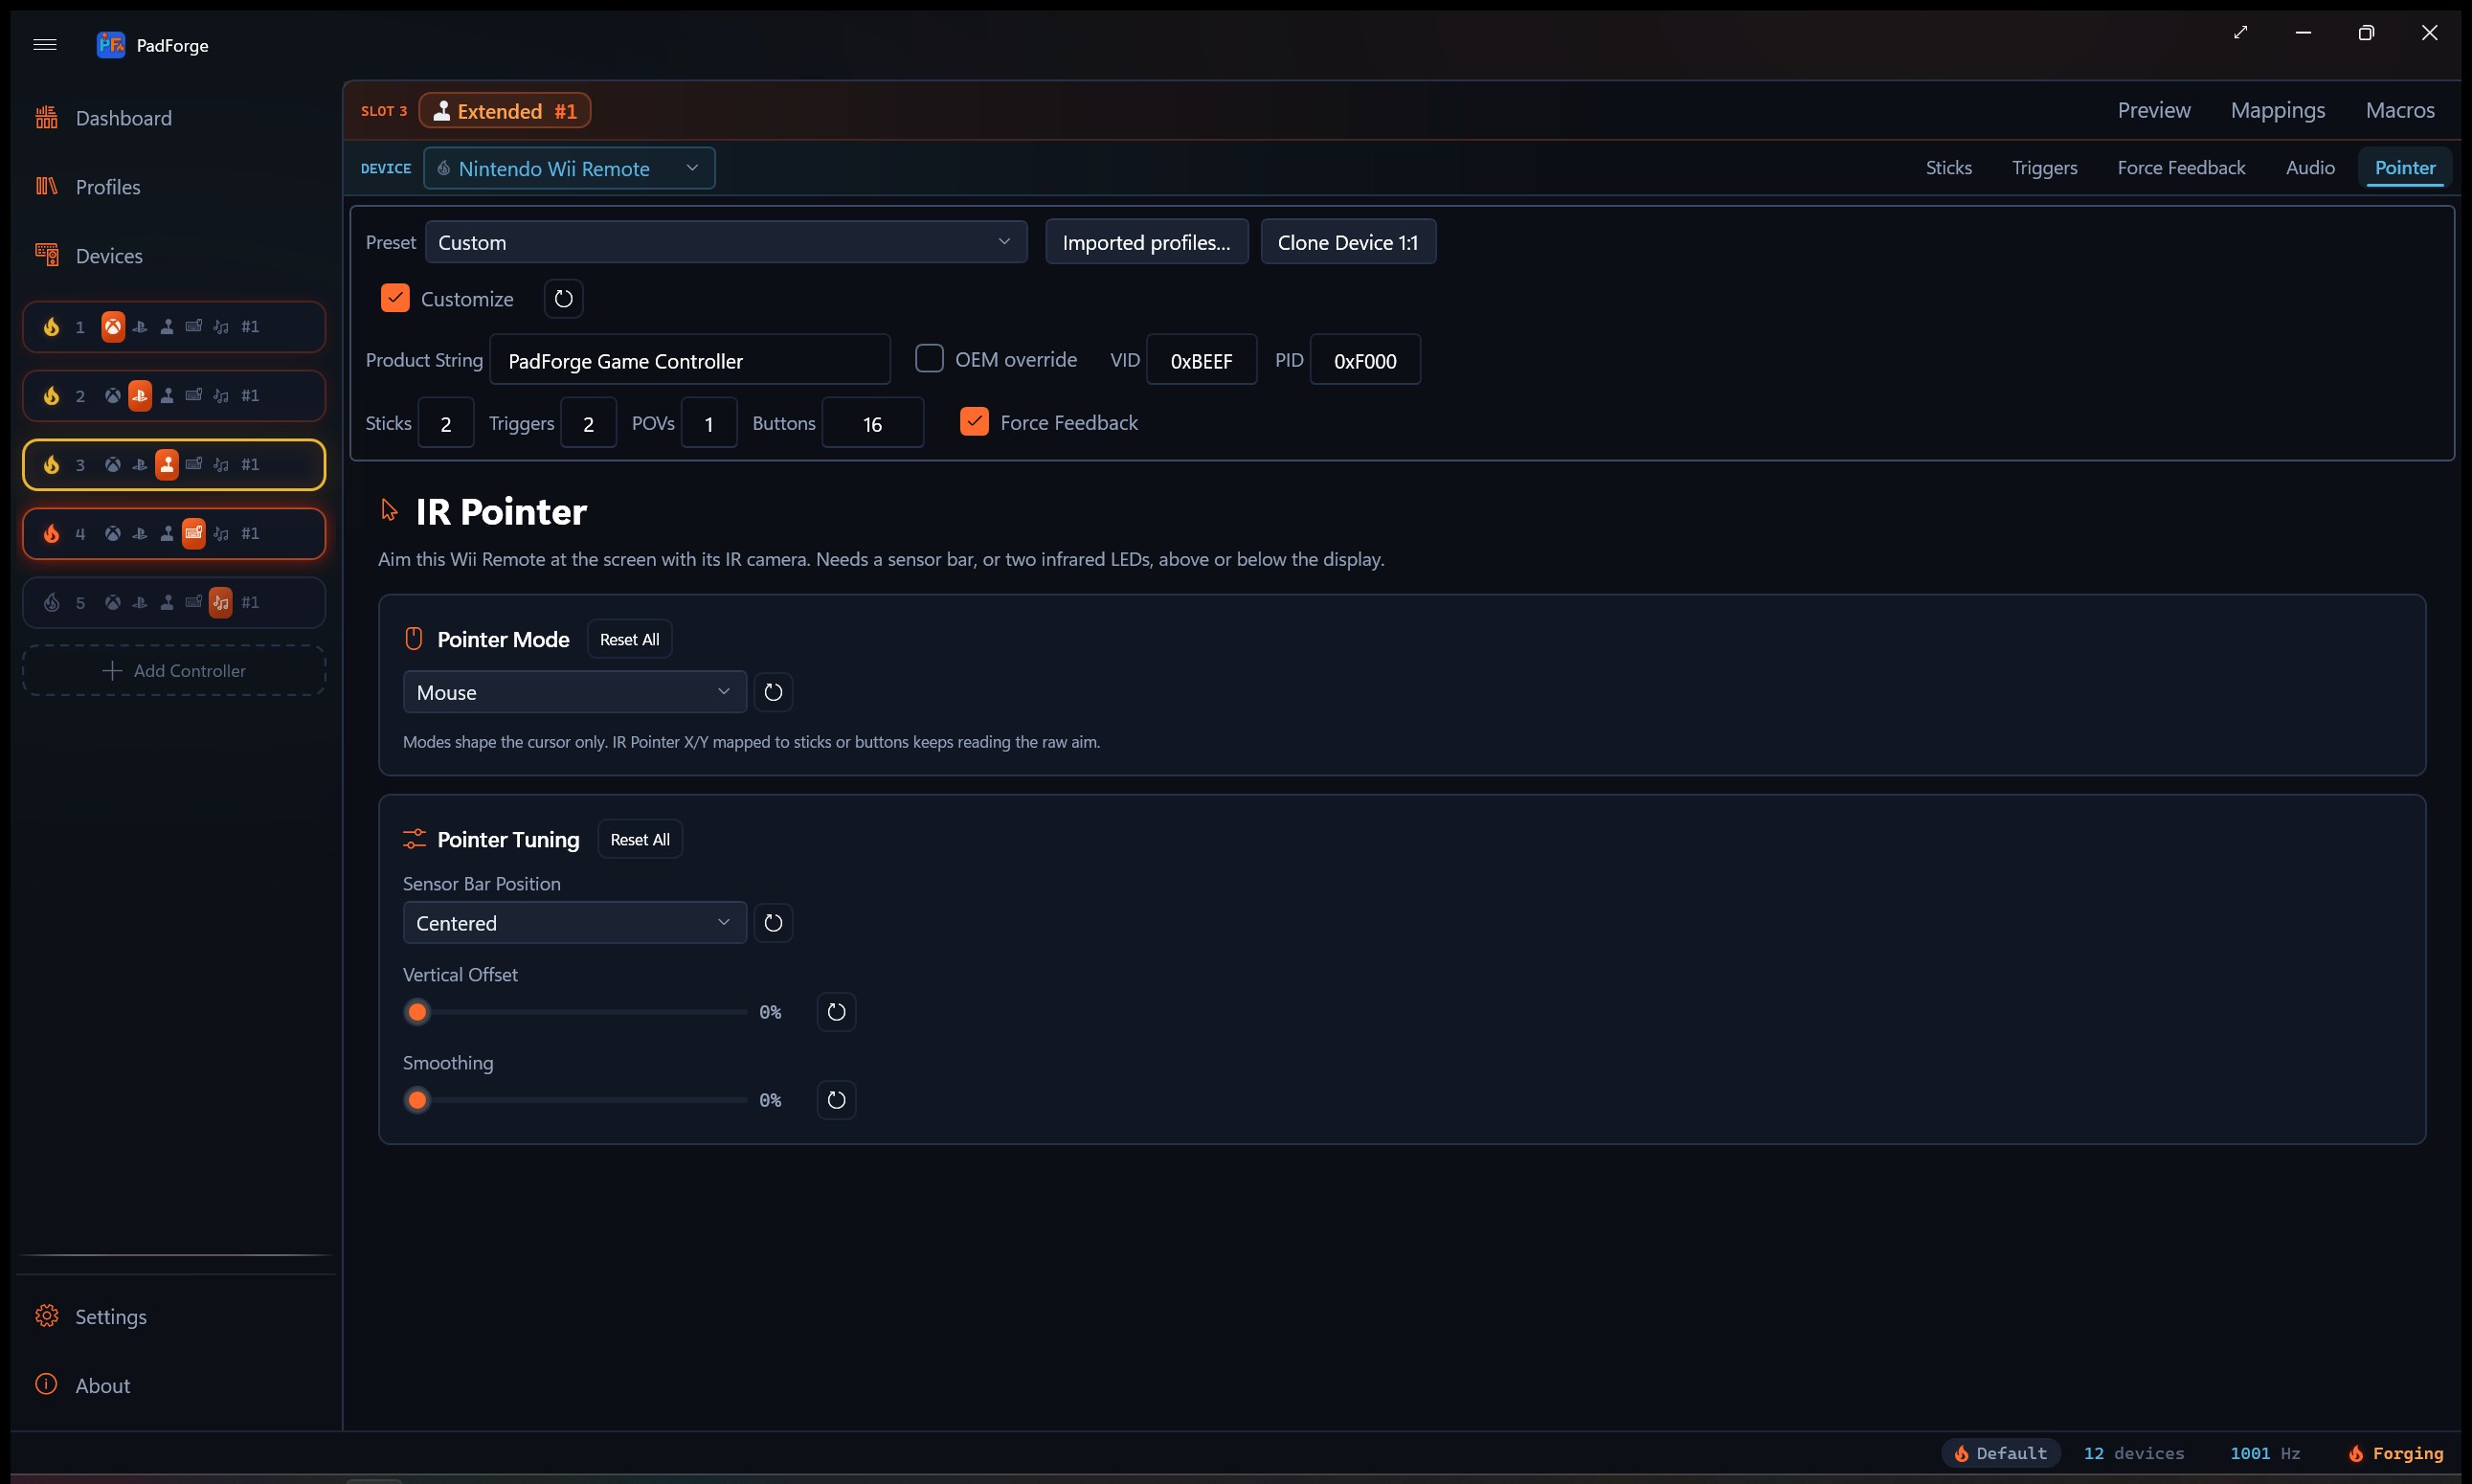Reset the Customize settings to default
2472x1484 pixels.
pyautogui.click(x=563, y=298)
